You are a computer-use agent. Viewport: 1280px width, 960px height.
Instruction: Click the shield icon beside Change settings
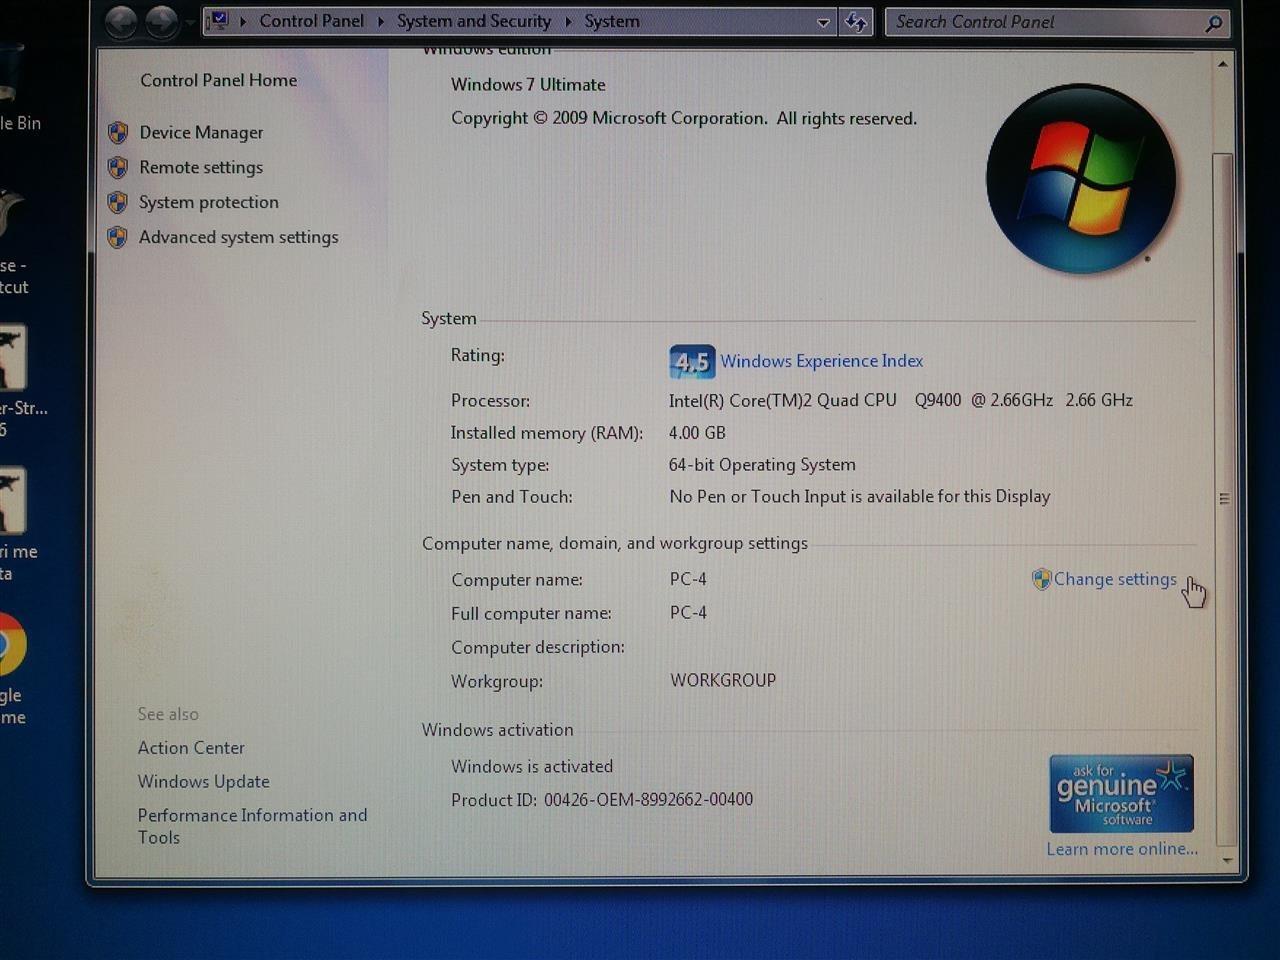point(1041,579)
